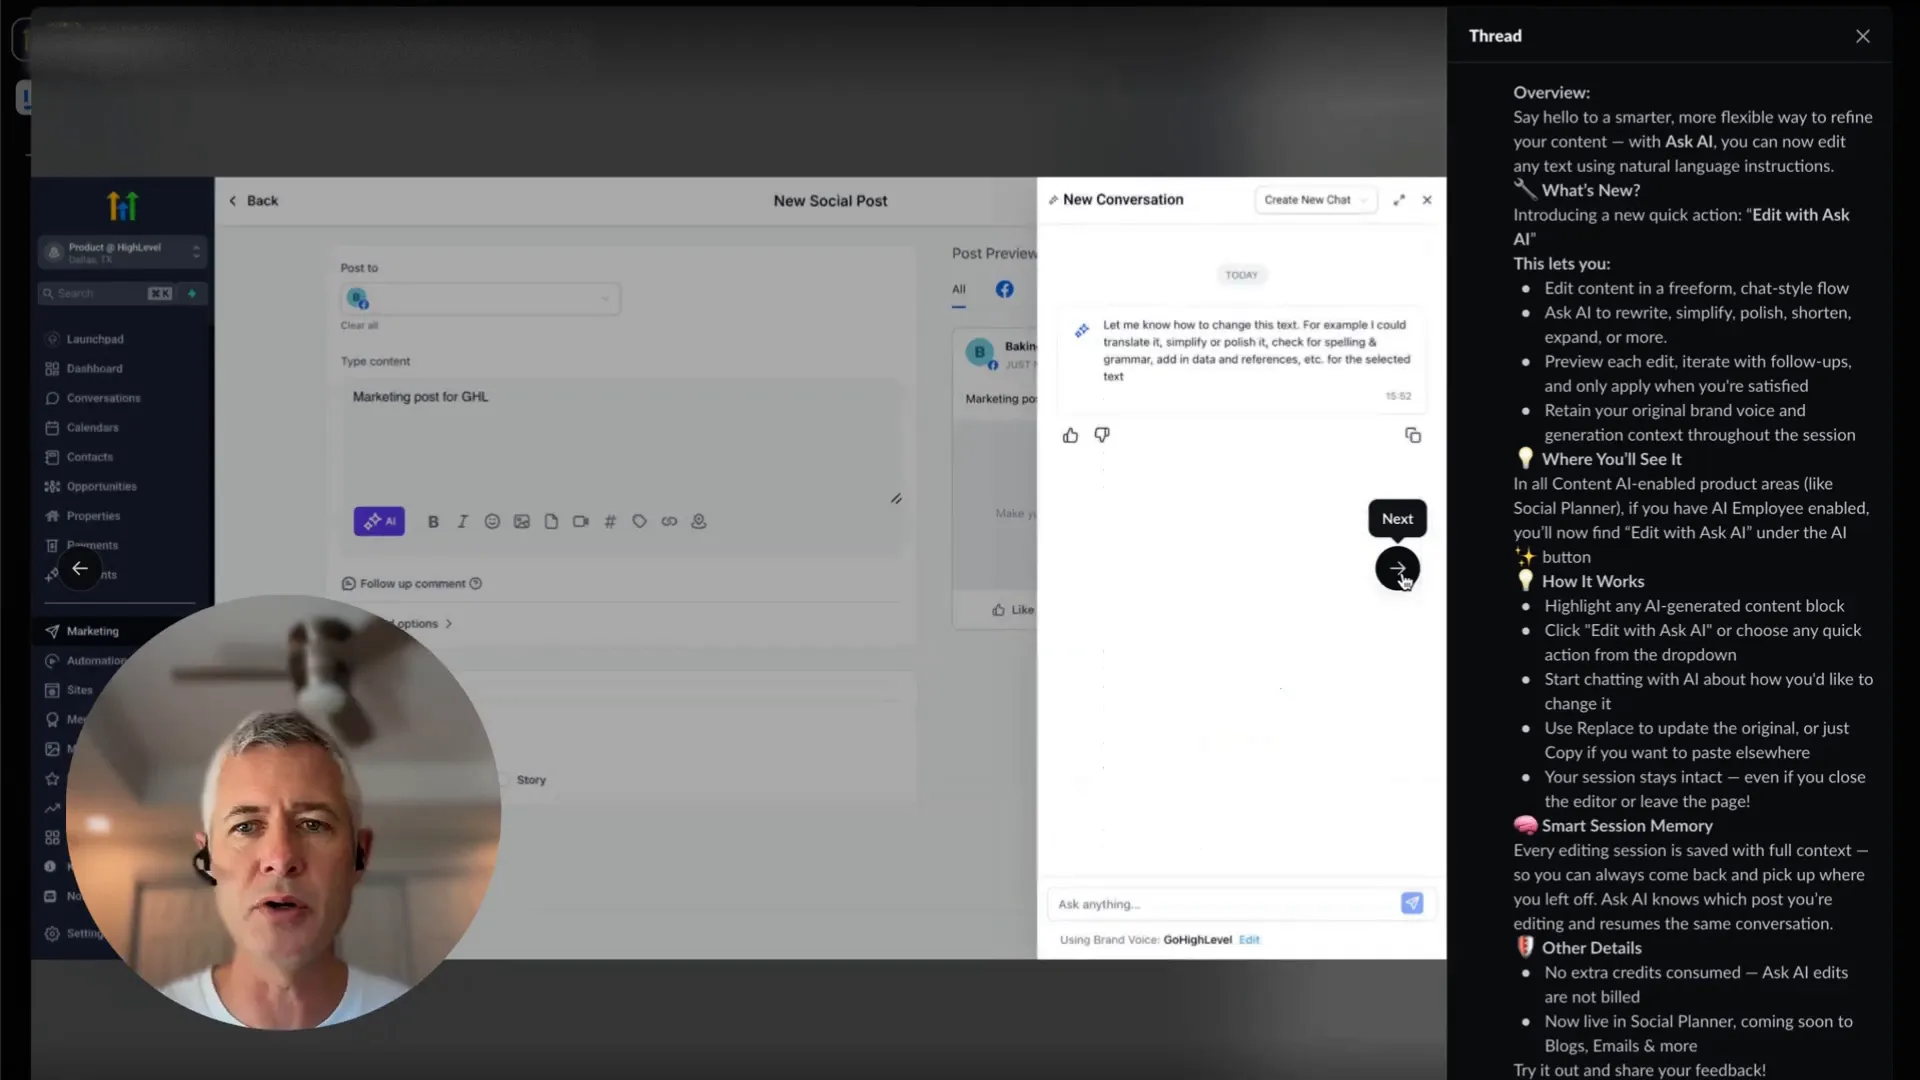Screen dimensions: 1920x1080
Task: Add an image to the social post
Action: [x=521, y=521]
